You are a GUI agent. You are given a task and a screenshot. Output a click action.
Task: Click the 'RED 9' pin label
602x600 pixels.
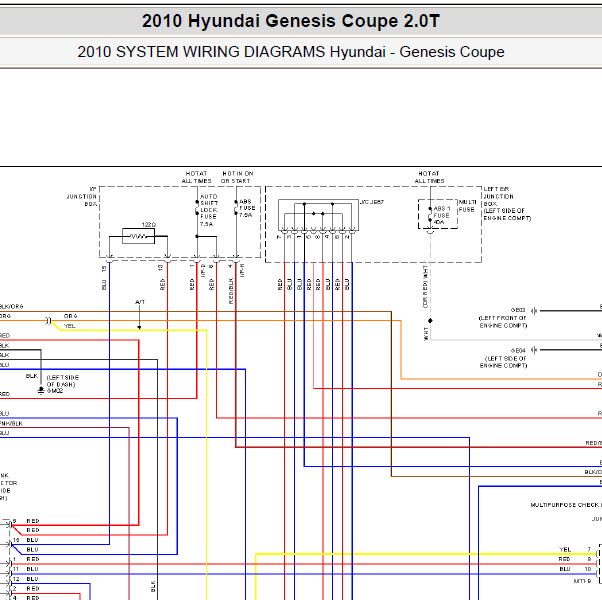pyautogui.click(x=575, y=559)
